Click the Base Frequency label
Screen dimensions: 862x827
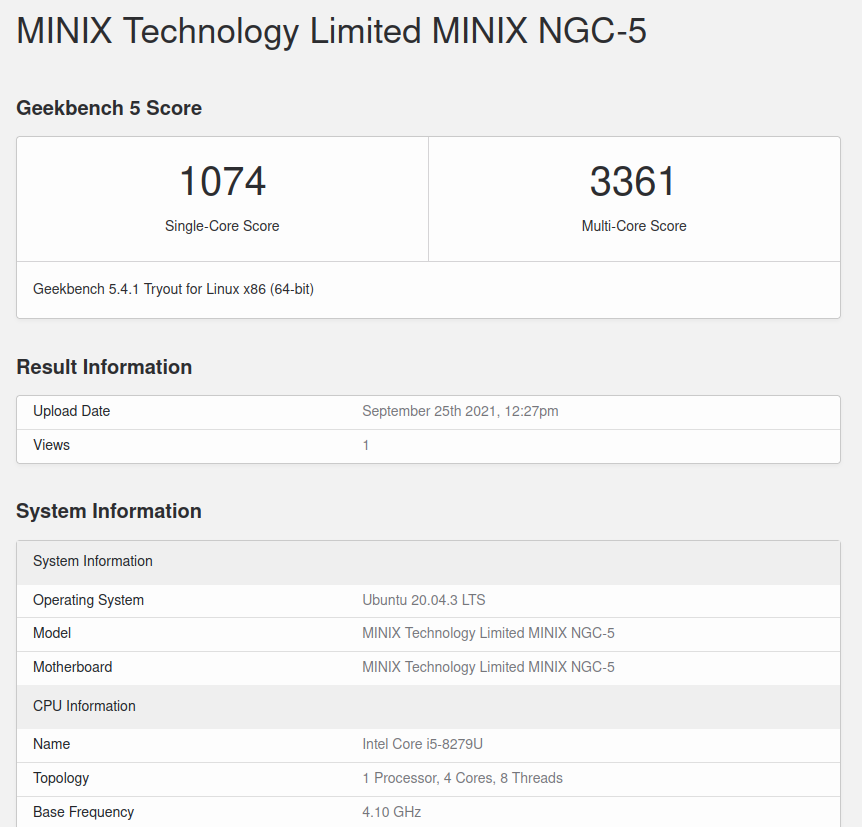tap(84, 812)
